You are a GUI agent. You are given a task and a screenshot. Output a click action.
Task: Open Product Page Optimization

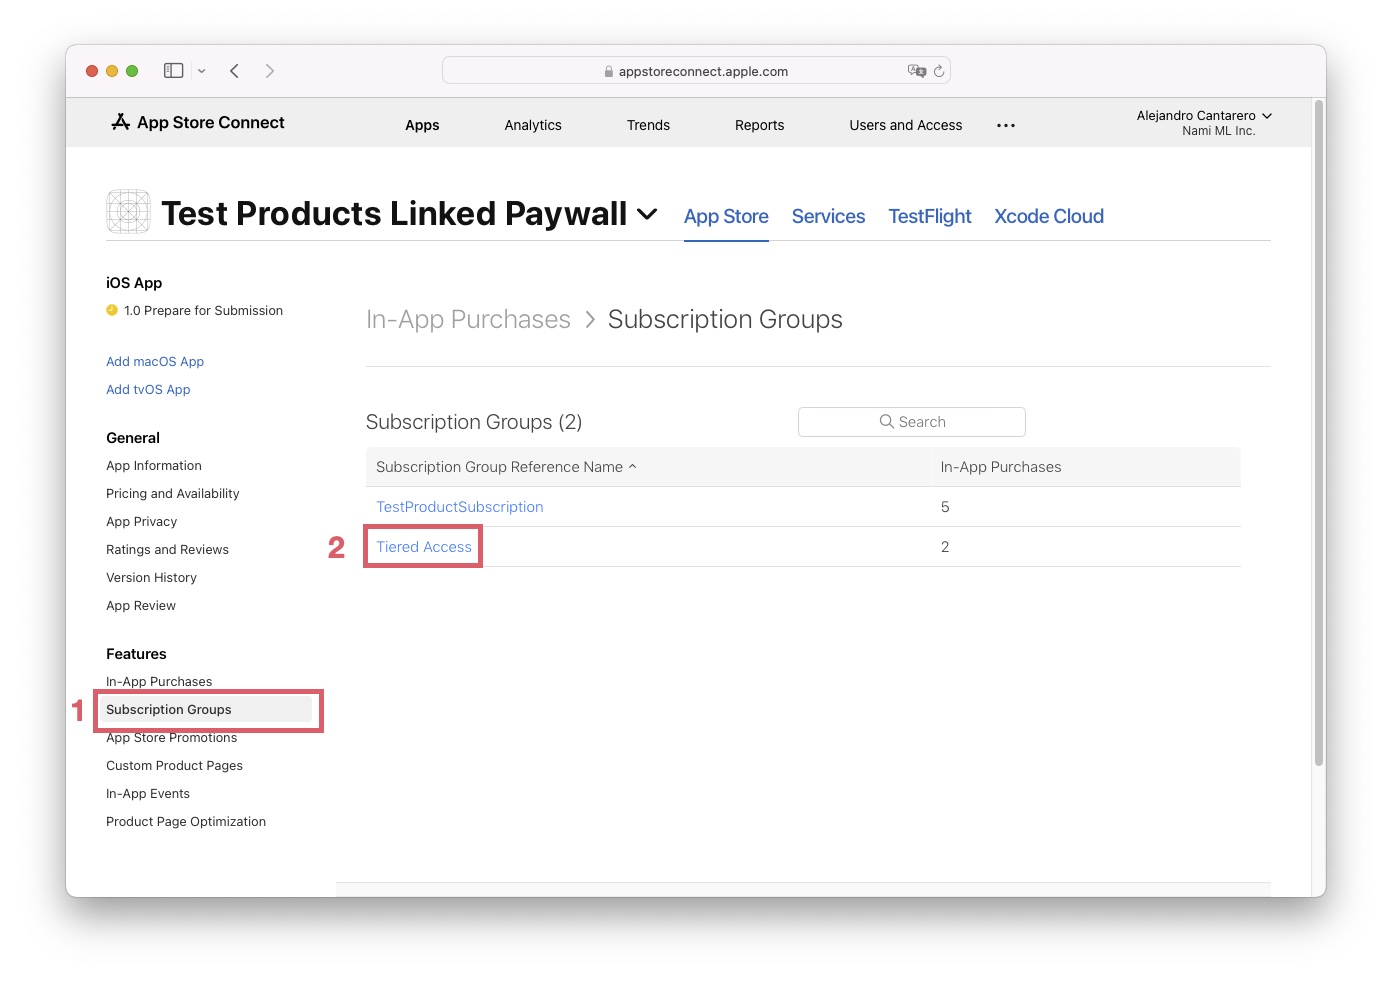(x=186, y=822)
